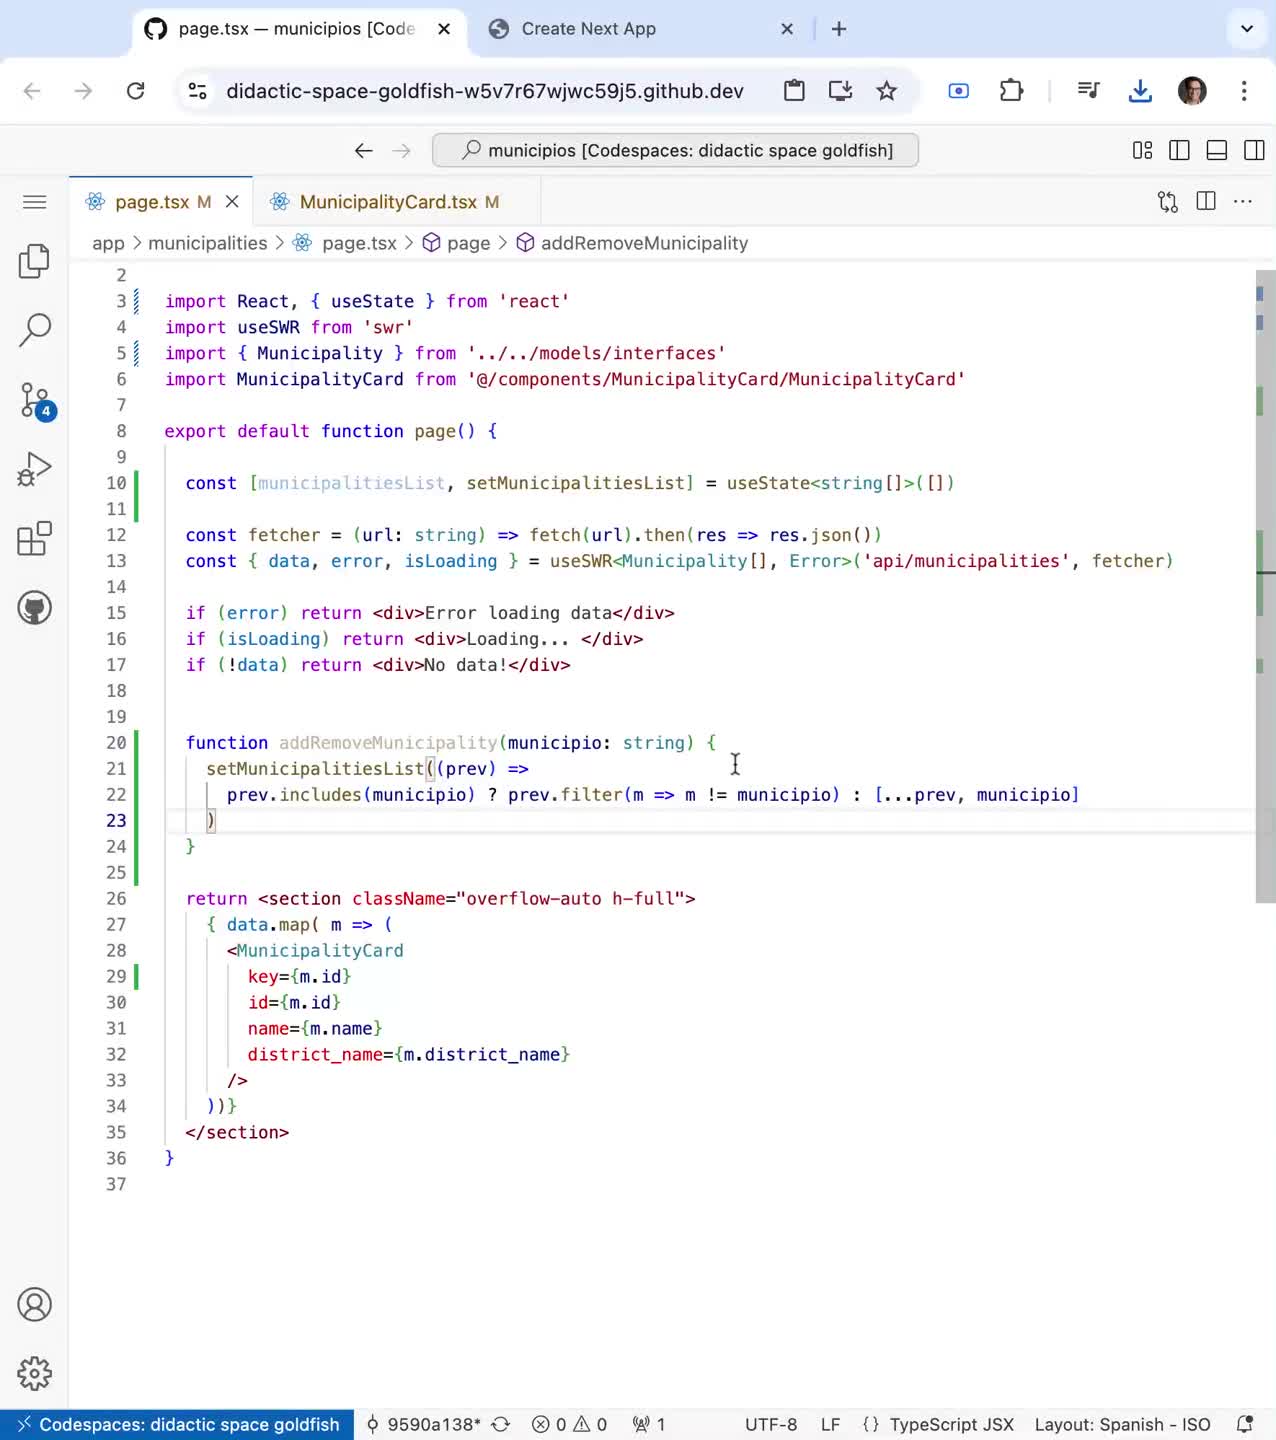This screenshot has height=1440, width=1276.
Task: Click the editor vertical scrollbar
Action: click(x=1266, y=586)
